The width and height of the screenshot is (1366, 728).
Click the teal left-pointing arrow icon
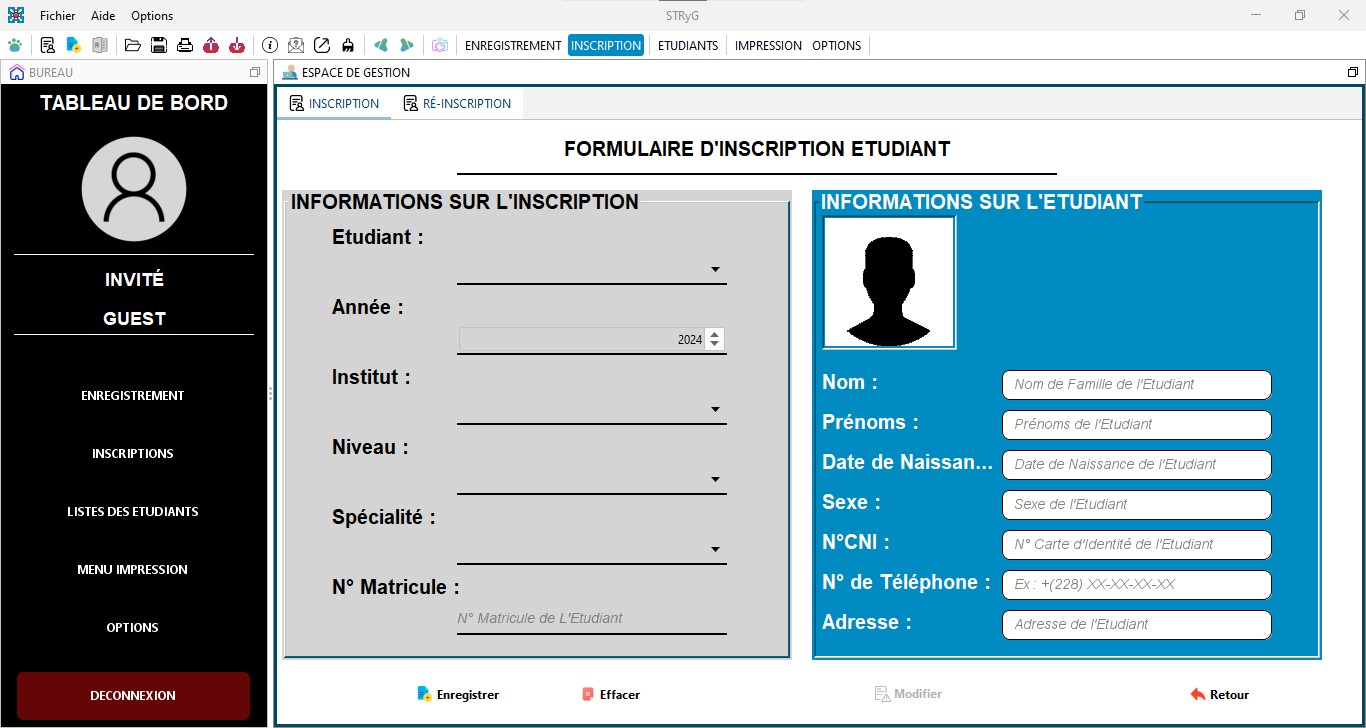381,45
